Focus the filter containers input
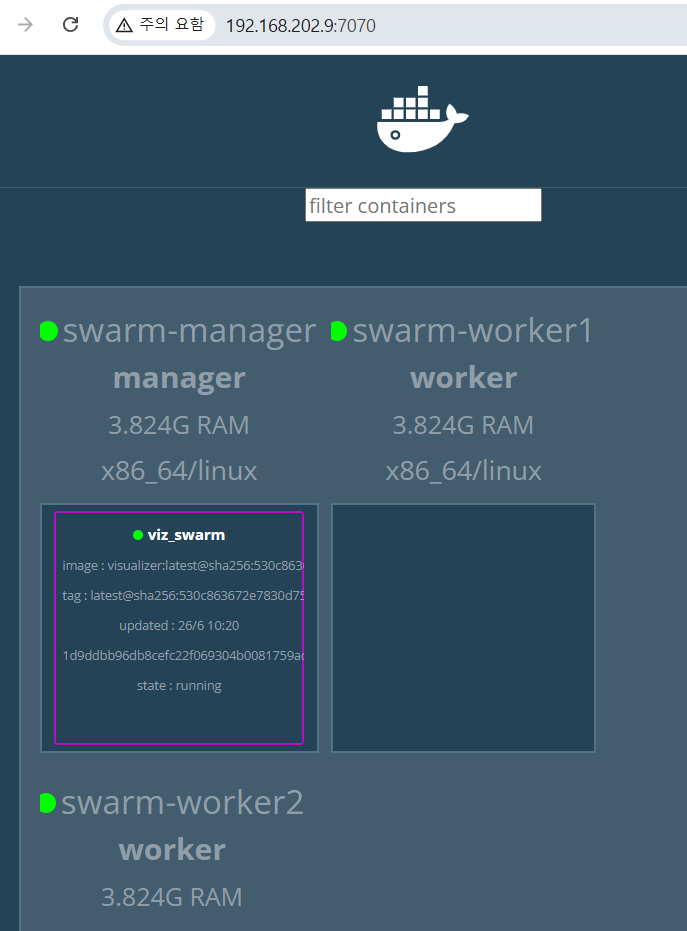Image resolution: width=687 pixels, height=931 pixels. point(423,205)
